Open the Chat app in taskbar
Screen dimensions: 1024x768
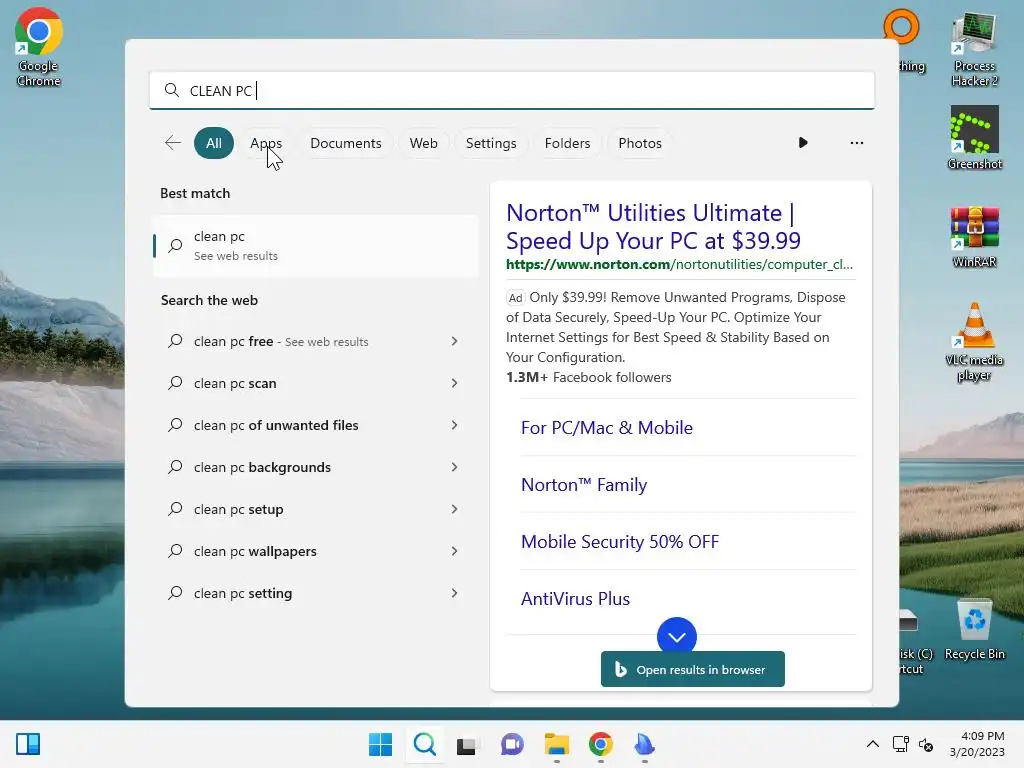point(512,744)
